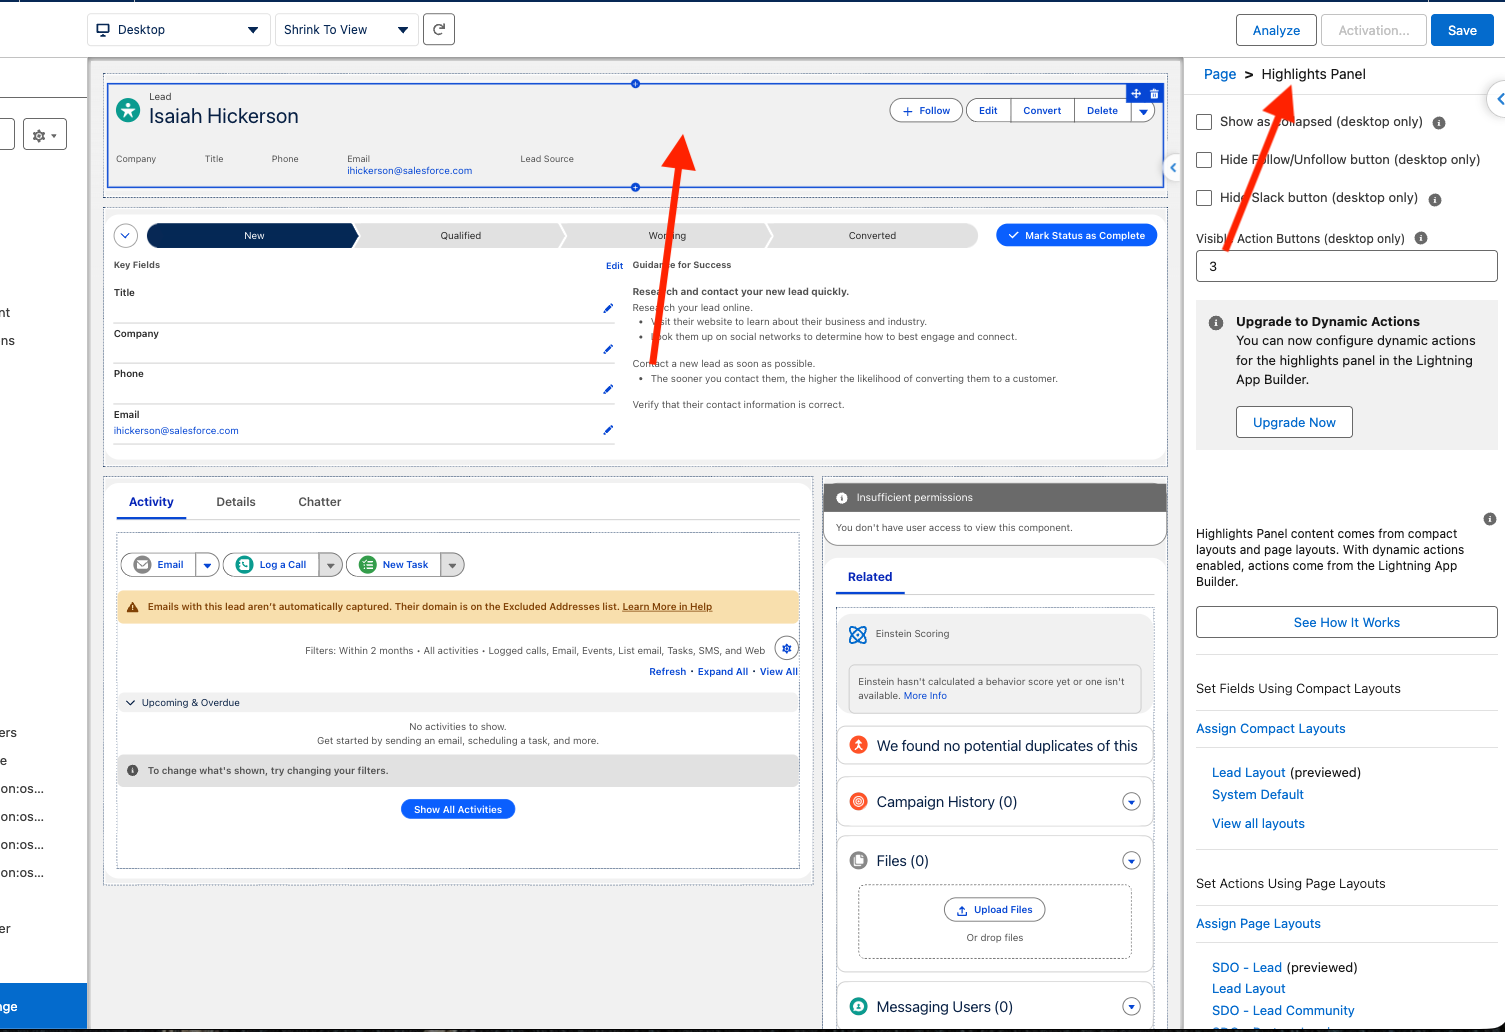This screenshot has height=1032, width=1505.
Task: Open the Assign Compact Layouts link
Action: 1271,729
